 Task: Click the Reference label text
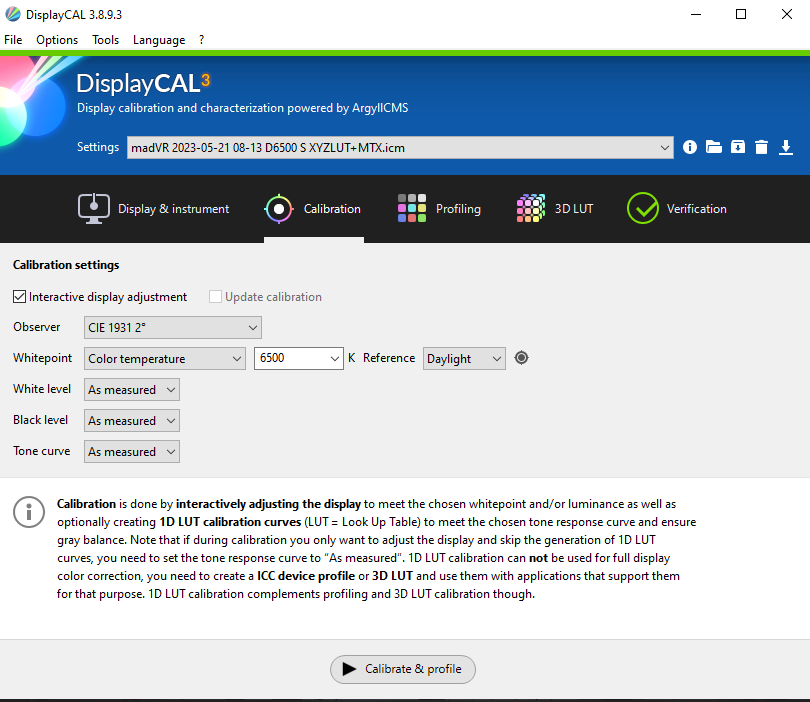389,358
